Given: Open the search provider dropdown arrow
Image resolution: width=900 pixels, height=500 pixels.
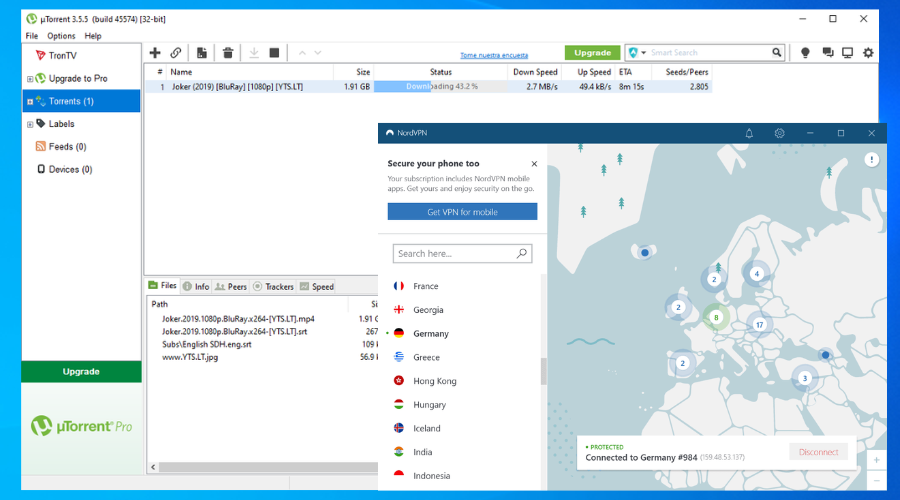Looking at the screenshot, I should (x=643, y=53).
